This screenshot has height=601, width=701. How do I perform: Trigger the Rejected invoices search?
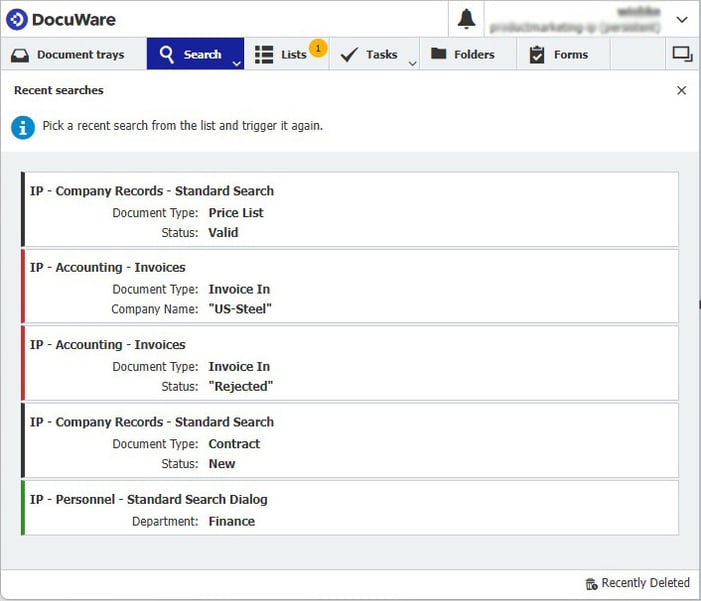350,364
